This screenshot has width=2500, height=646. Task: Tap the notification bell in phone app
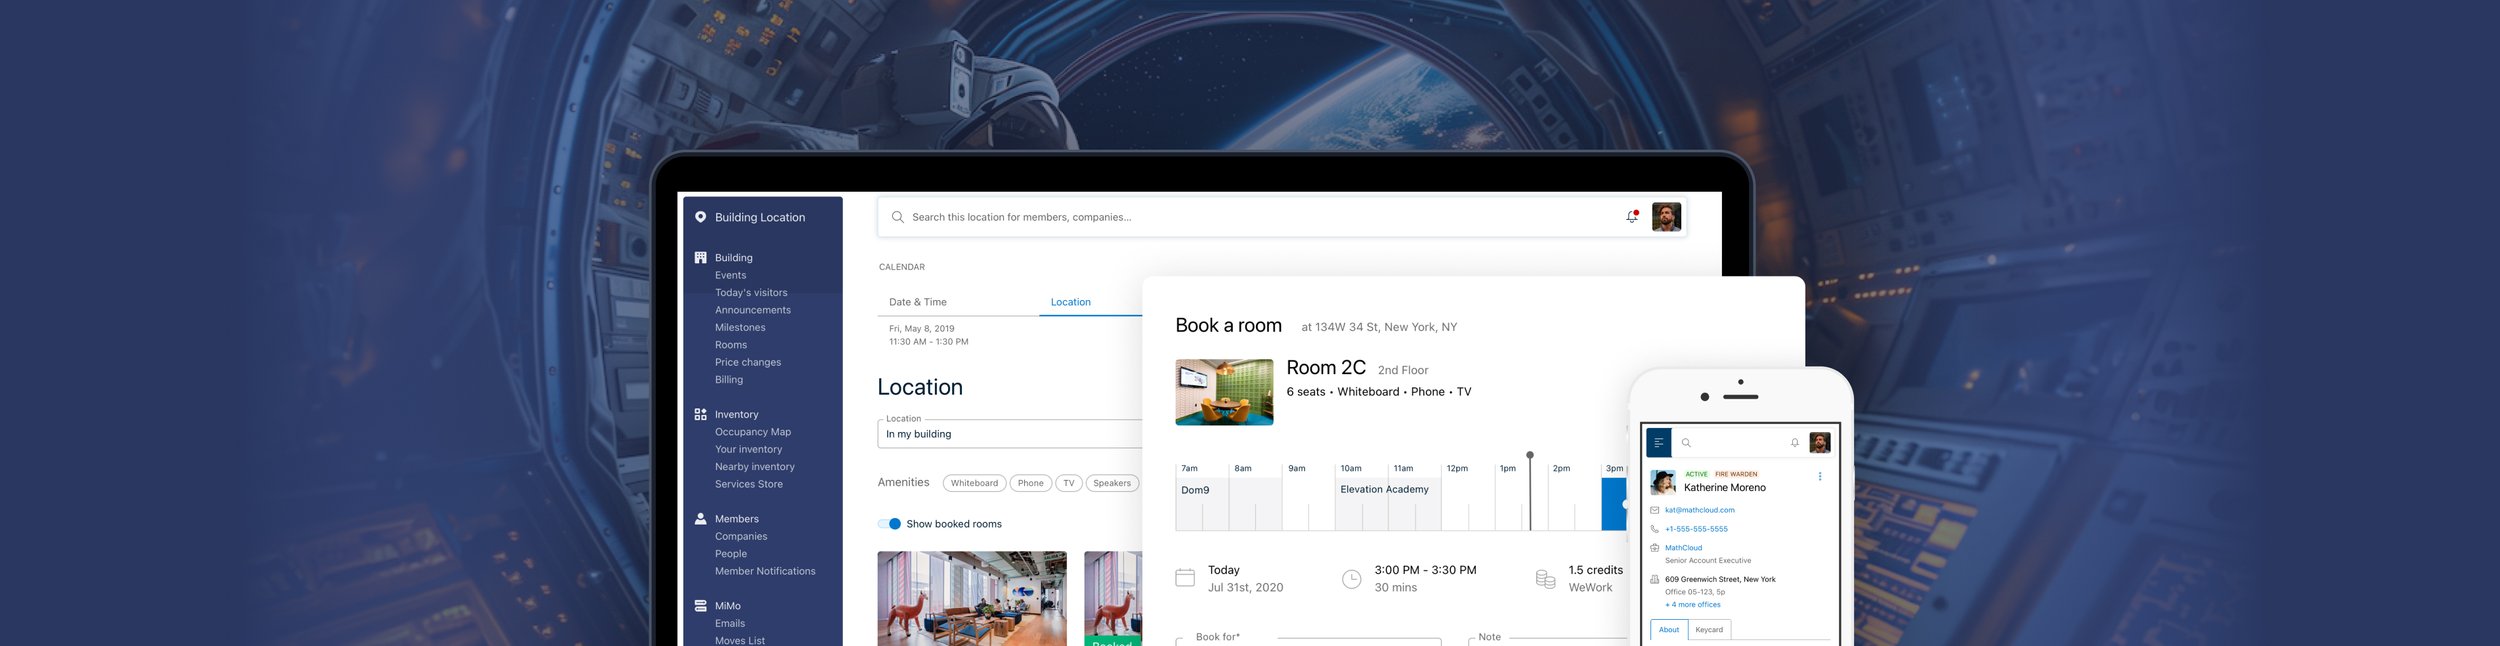coord(1795,443)
